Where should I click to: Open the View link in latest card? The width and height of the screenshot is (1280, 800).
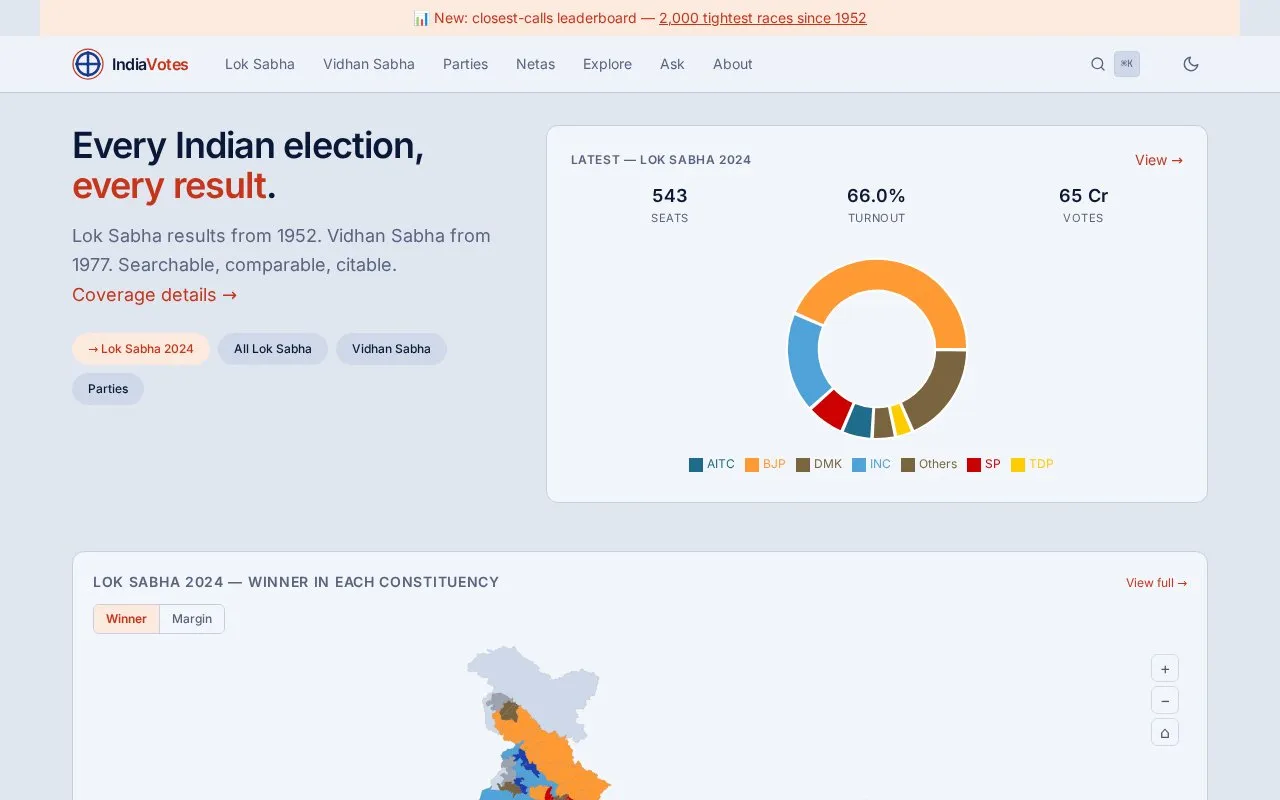(x=1159, y=160)
